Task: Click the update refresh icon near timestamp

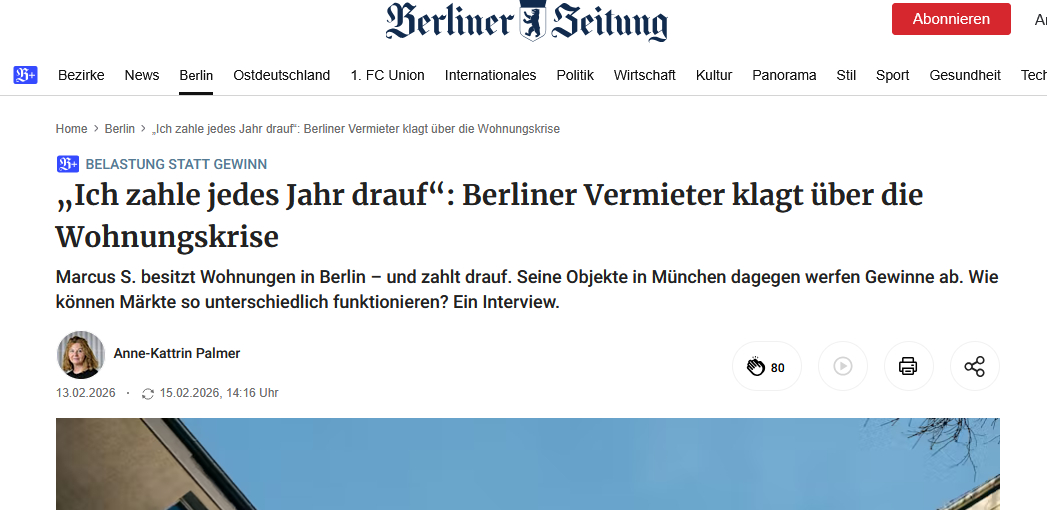Action: click(x=148, y=394)
